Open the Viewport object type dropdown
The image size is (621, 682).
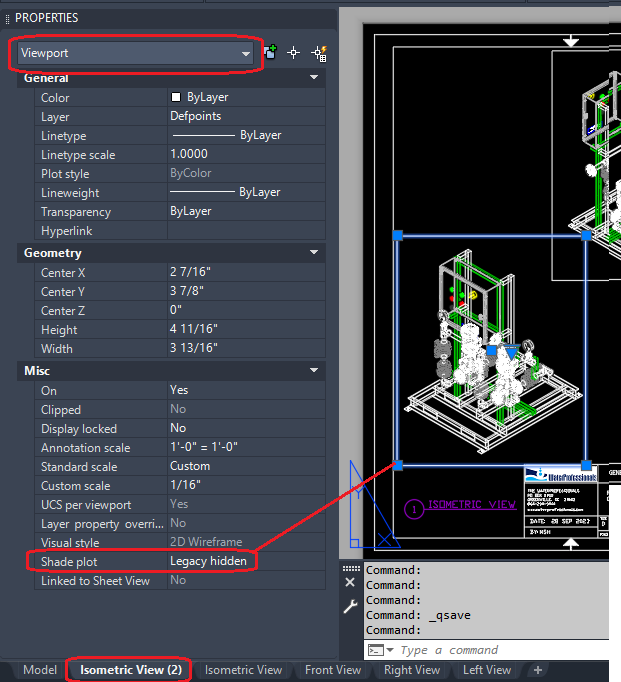click(135, 53)
